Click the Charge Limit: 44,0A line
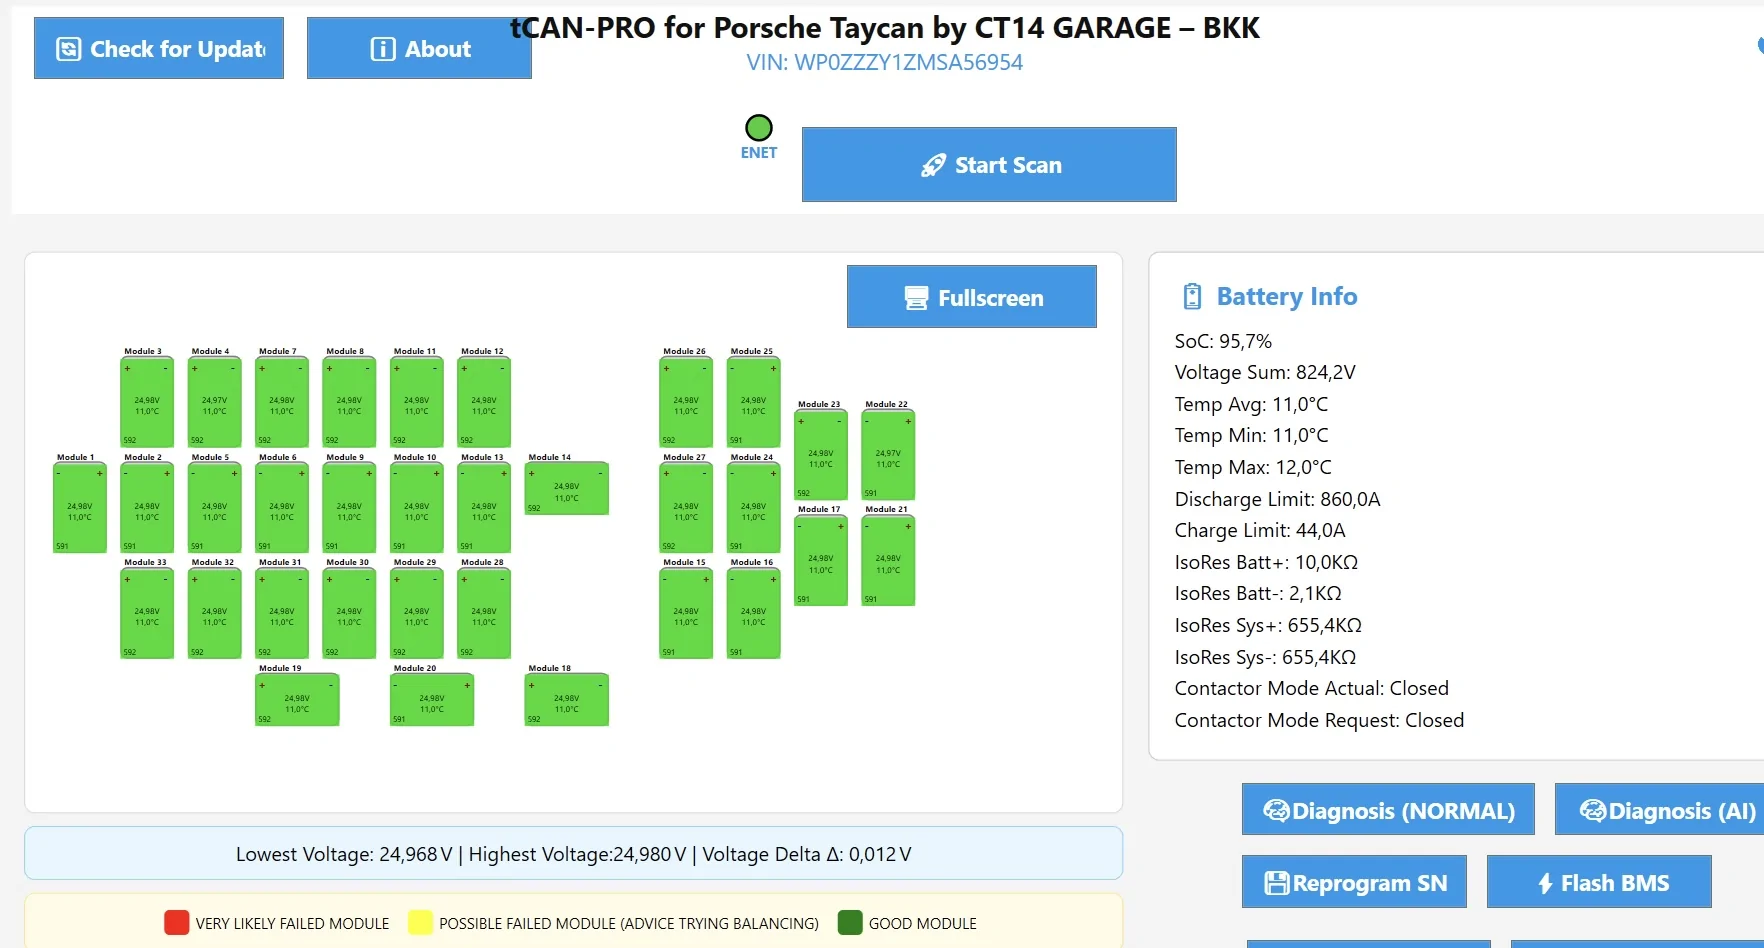Viewport: 1764px width, 948px height. click(x=1260, y=530)
